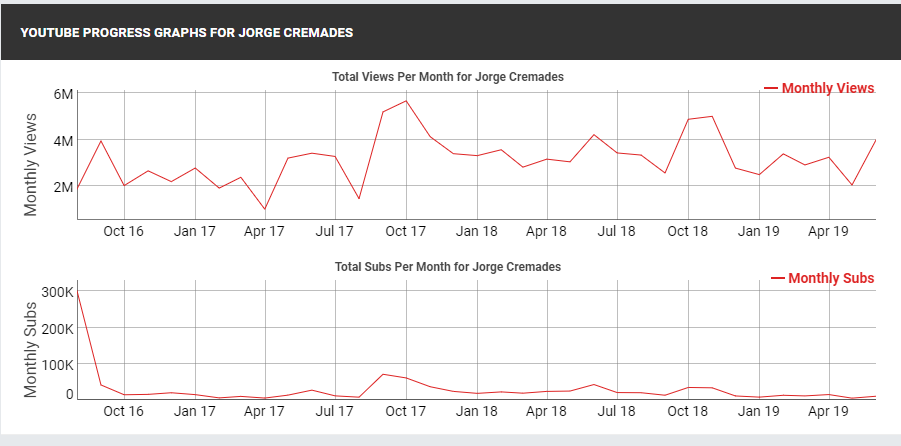The height and width of the screenshot is (446, 901).
Task: Select the Jan 18 label on the views axis
Action: (477, 231)
